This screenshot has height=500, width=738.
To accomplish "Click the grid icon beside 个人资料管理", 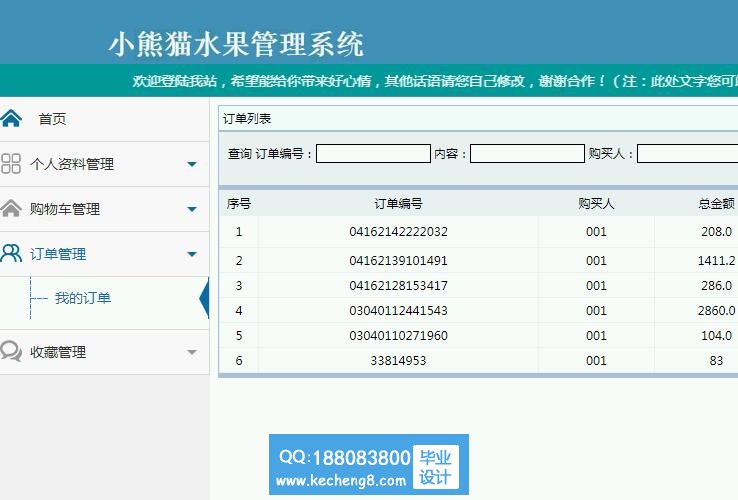I will click(x=11, y=164).
